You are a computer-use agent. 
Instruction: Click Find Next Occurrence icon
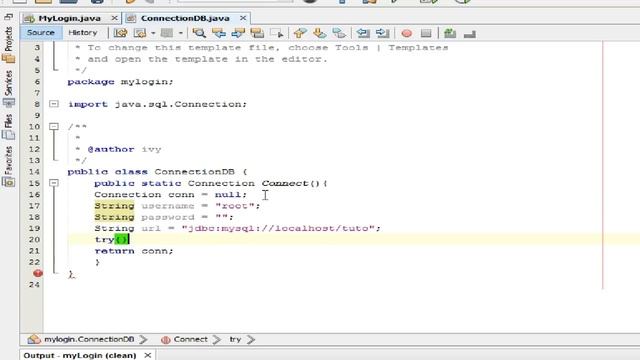click(238, 33)
